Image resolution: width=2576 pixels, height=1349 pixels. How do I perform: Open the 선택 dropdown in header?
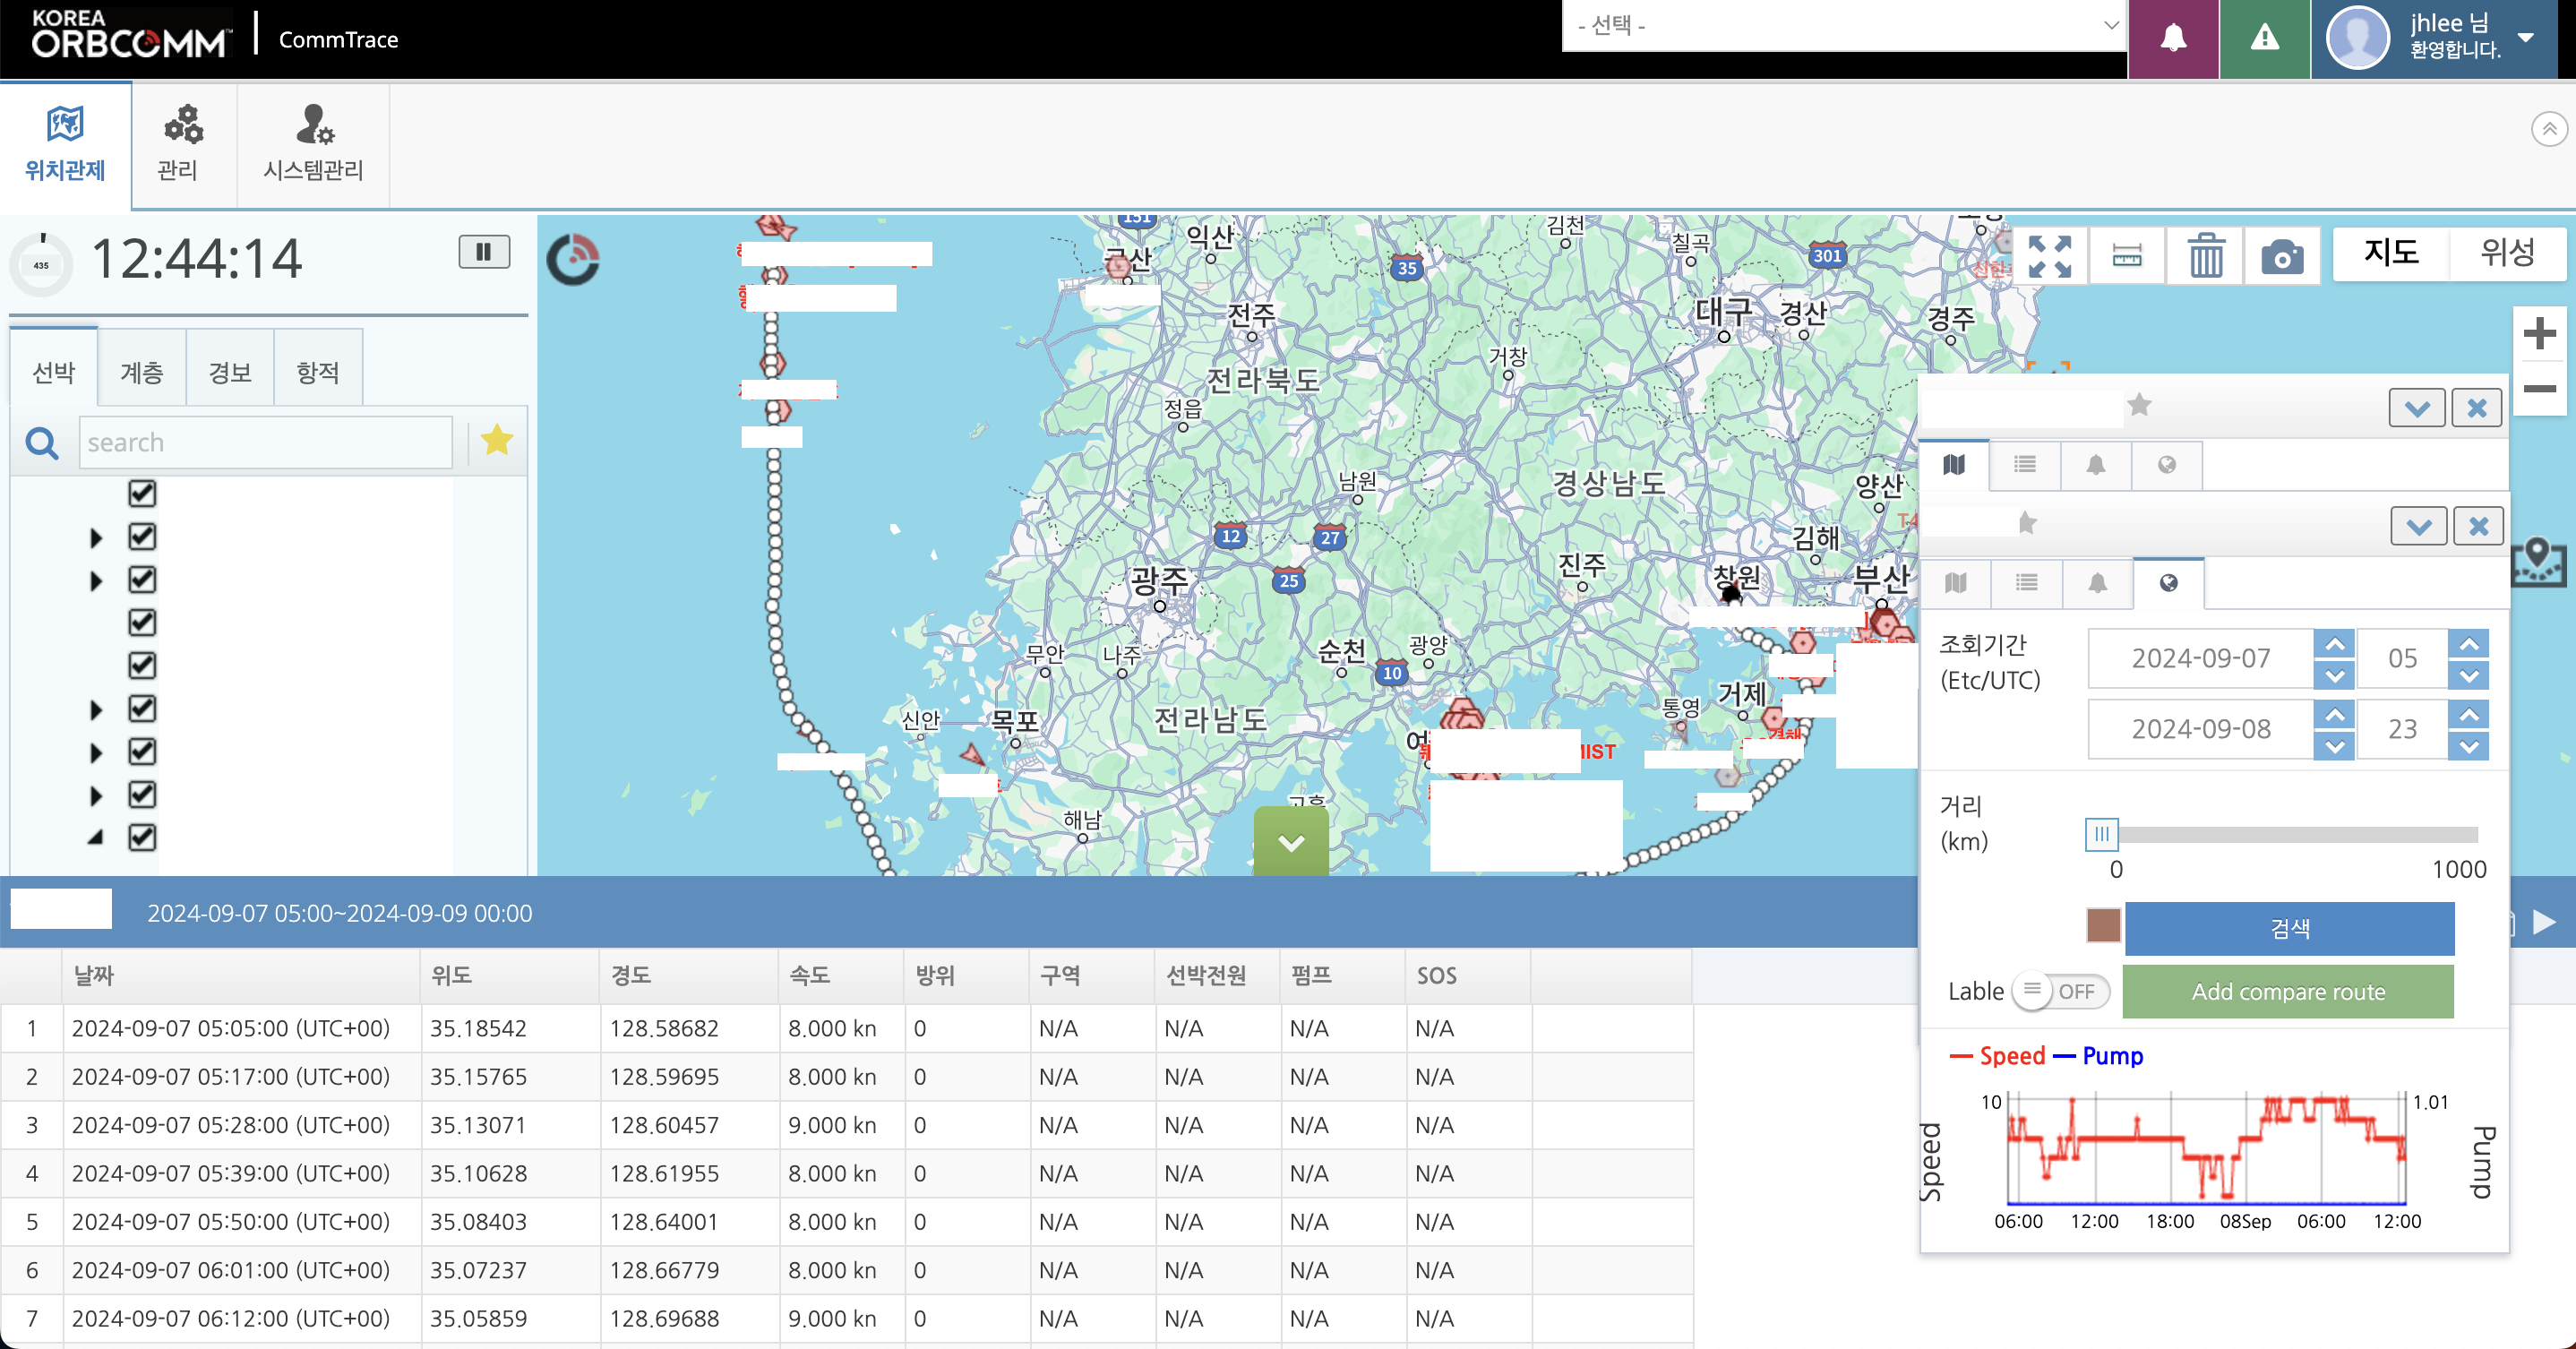pyautogui.click(x=1844, y=26)
